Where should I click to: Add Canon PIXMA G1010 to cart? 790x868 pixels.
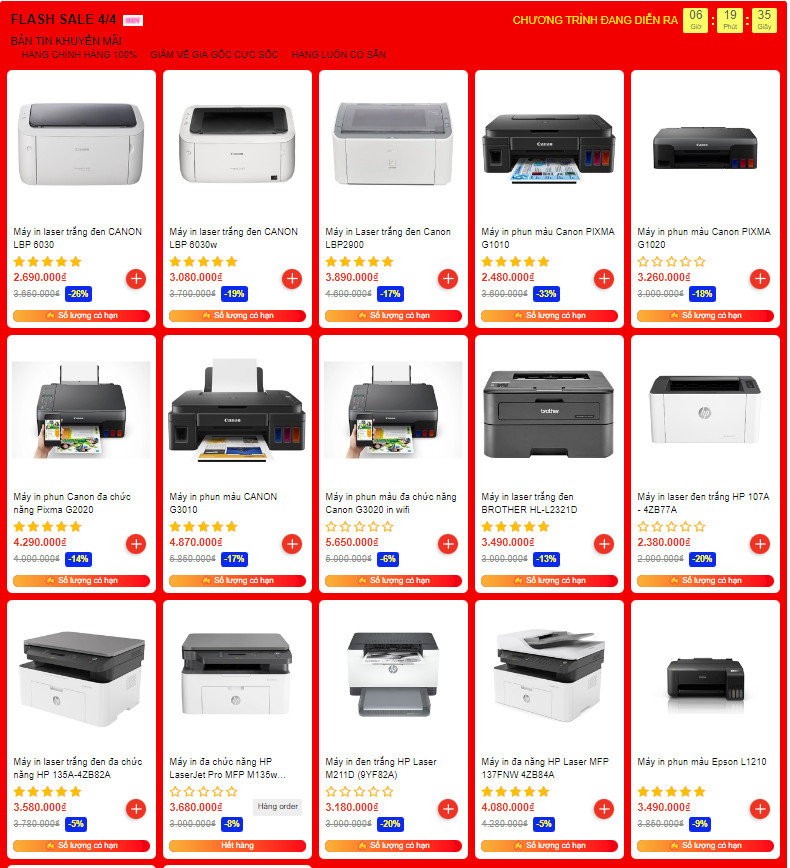[x=604, y=278]
